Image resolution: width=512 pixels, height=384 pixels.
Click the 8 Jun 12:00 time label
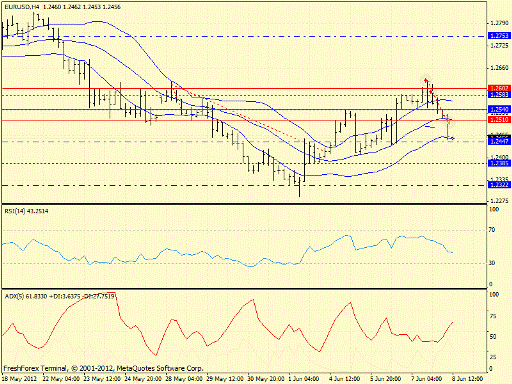click(467, 379)
